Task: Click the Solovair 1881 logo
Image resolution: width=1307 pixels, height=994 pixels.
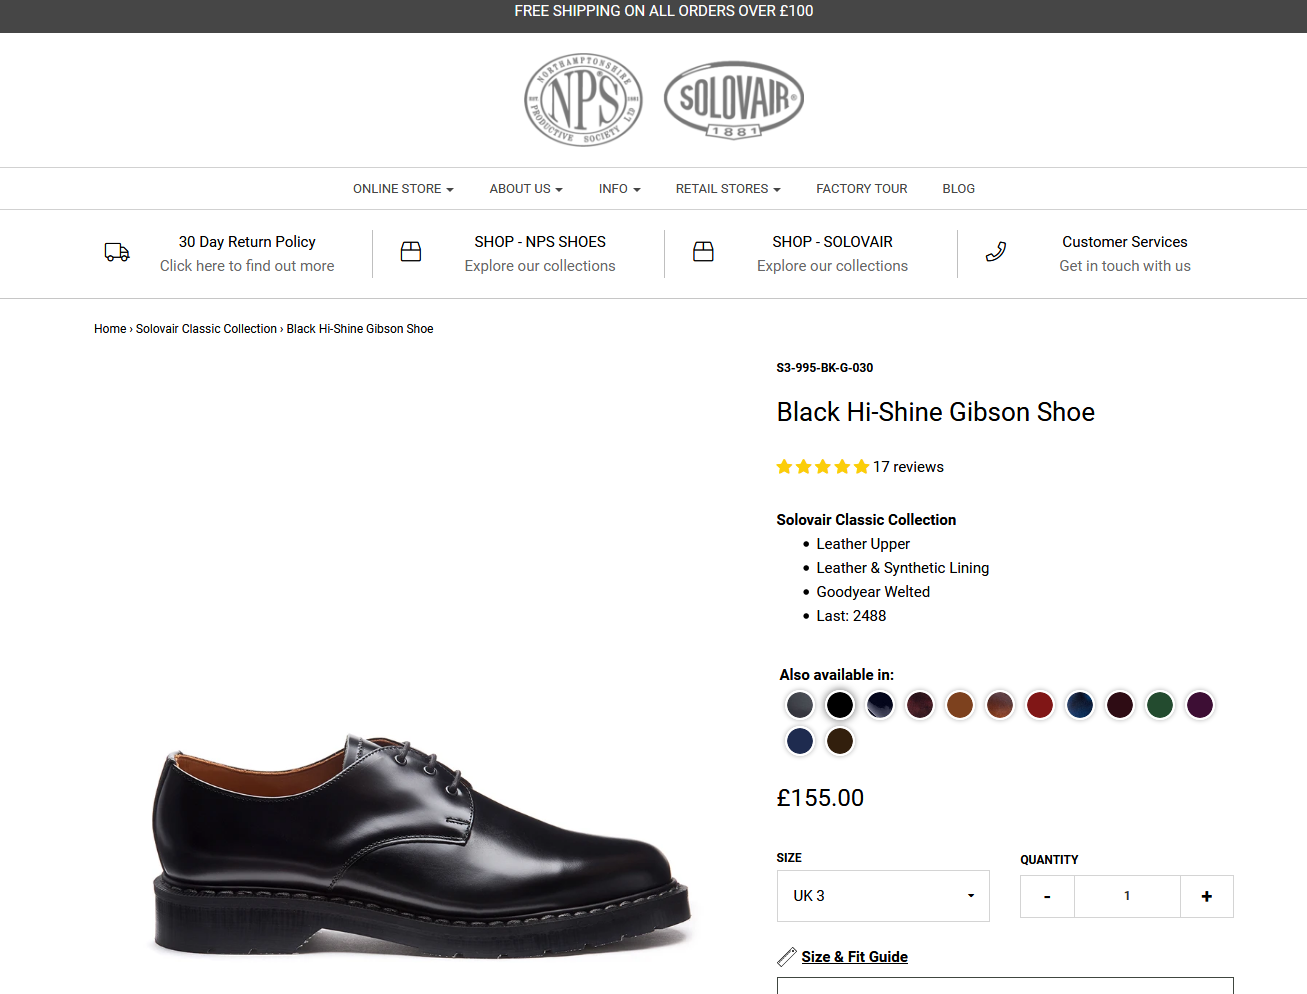Action: [x=734, y=100]
